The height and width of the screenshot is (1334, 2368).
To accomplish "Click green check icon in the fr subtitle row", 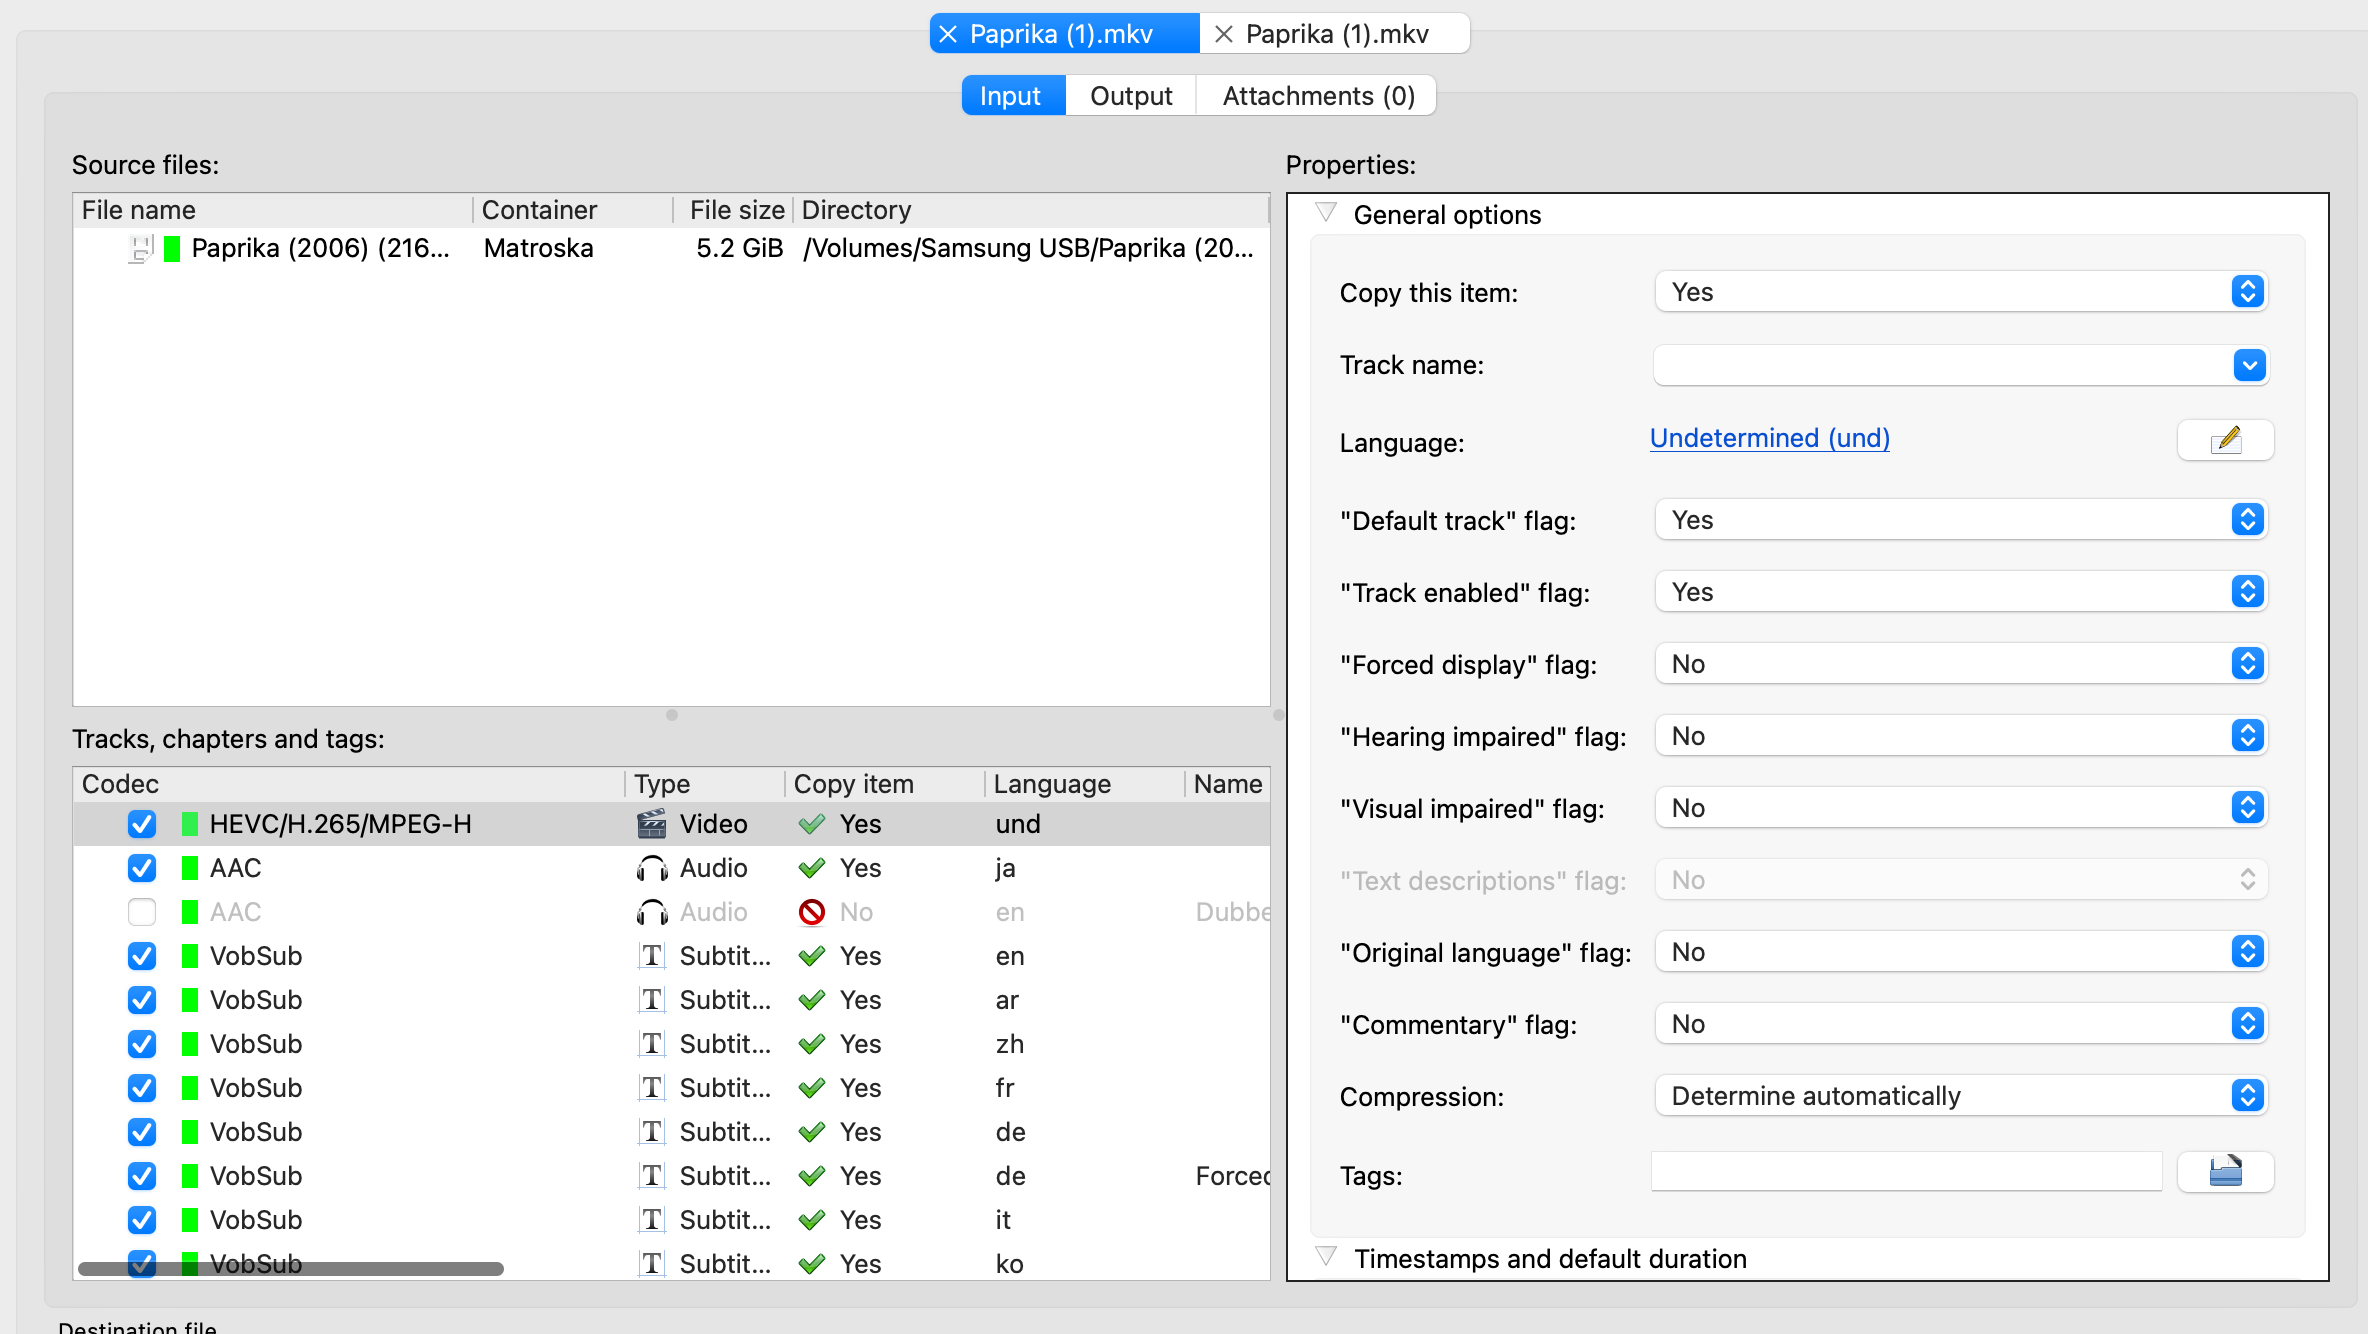I will point(812,1088).
